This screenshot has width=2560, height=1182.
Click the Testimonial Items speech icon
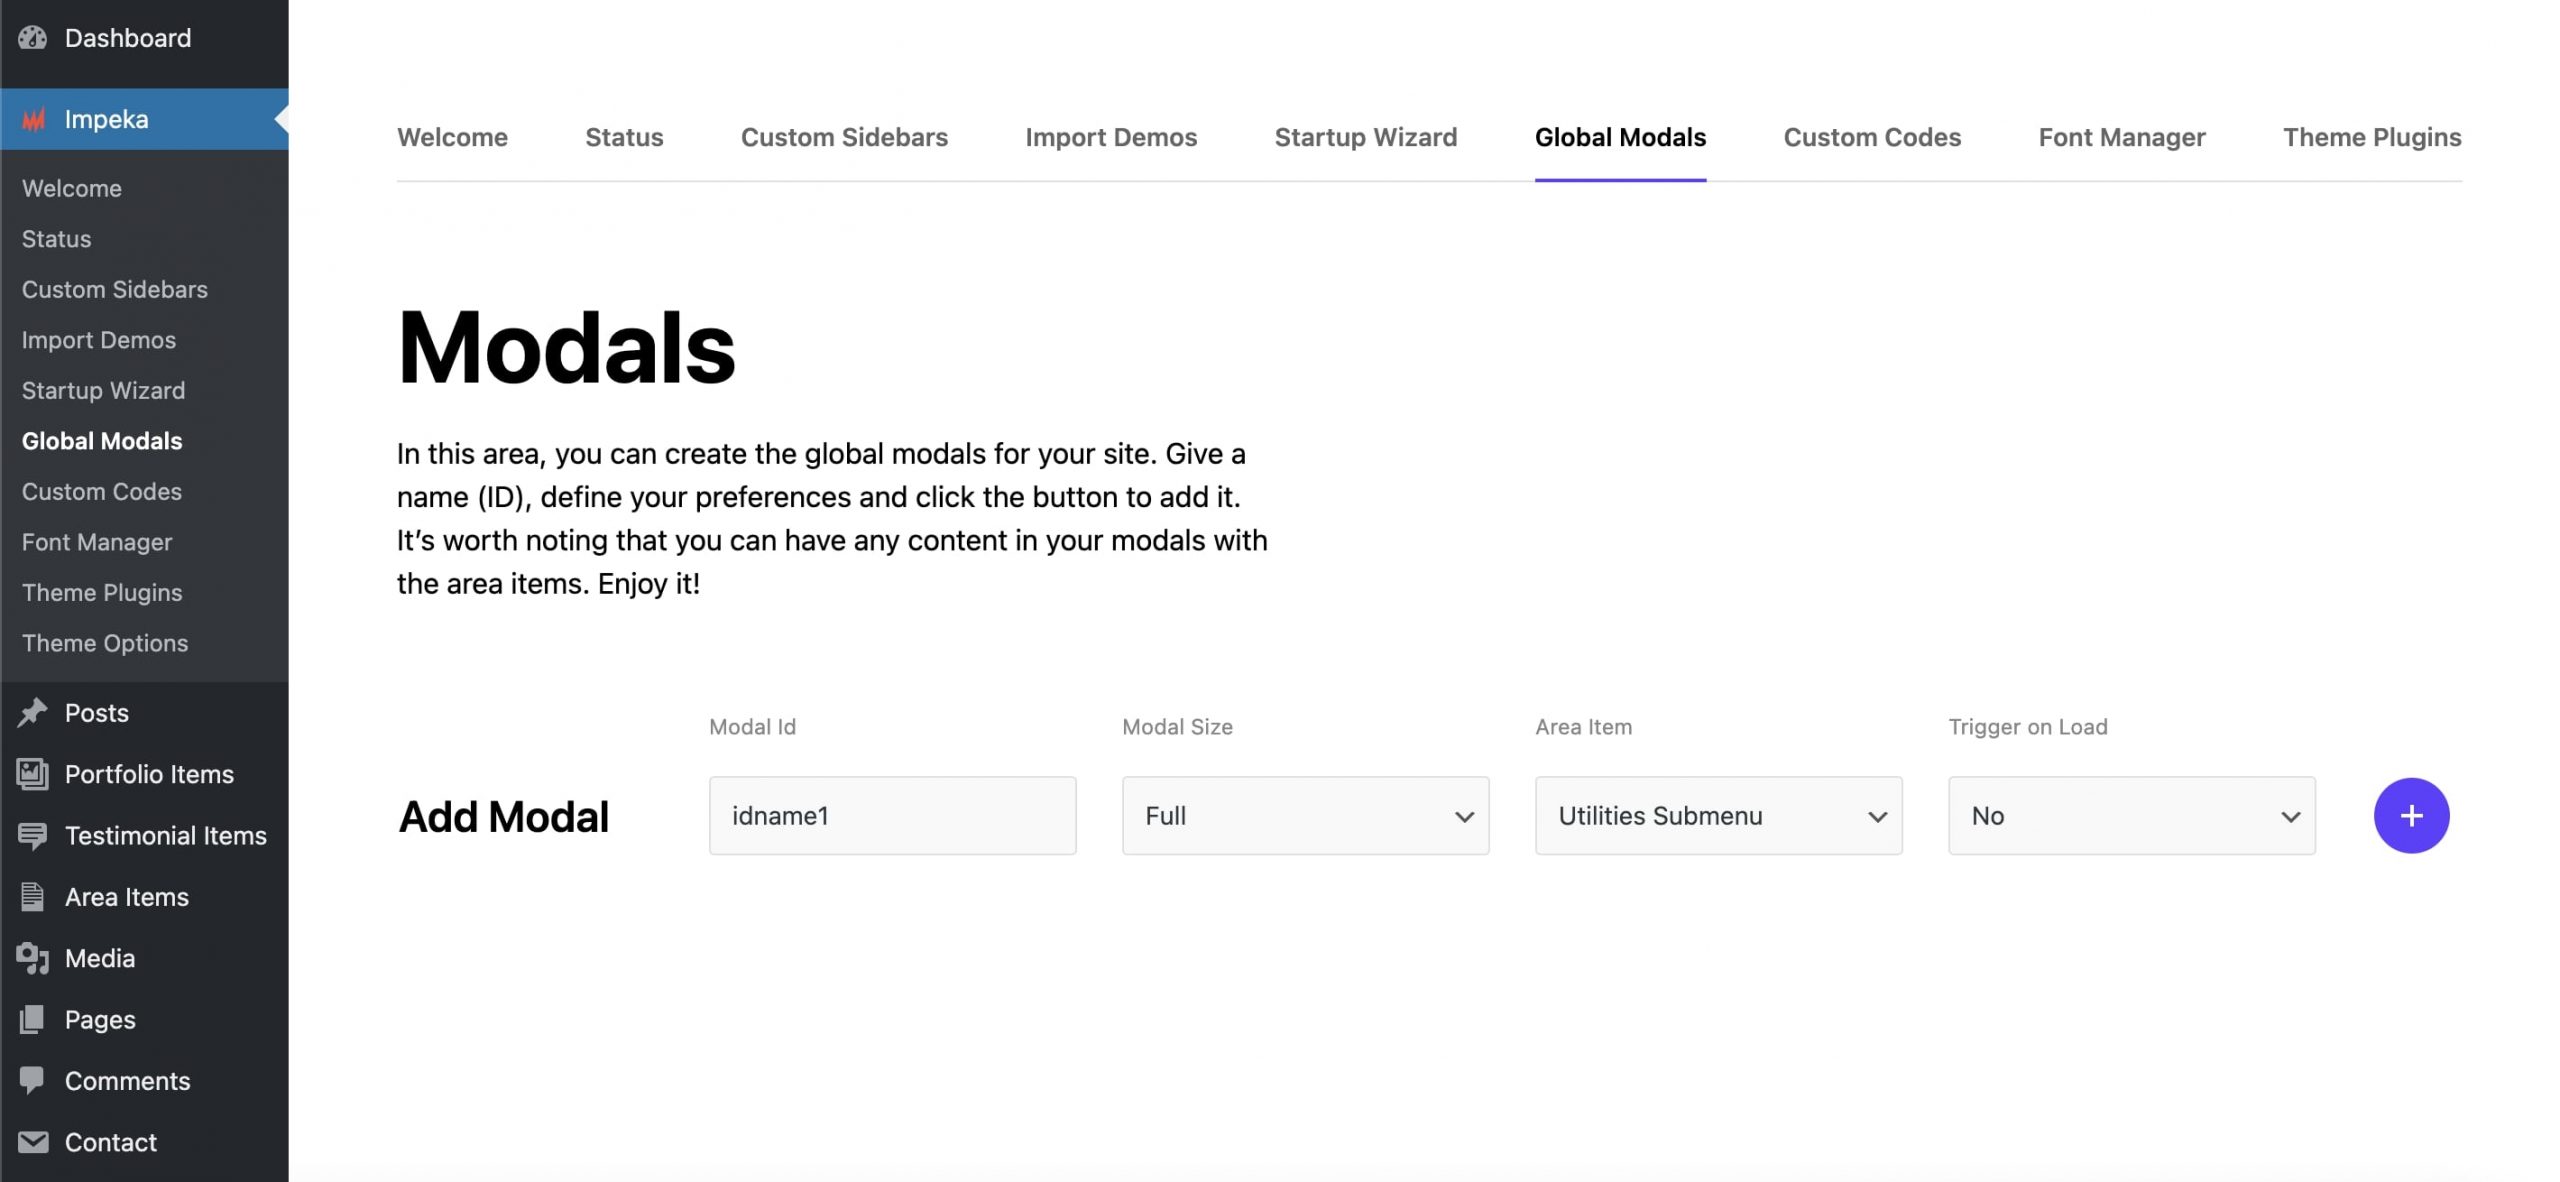32,836
